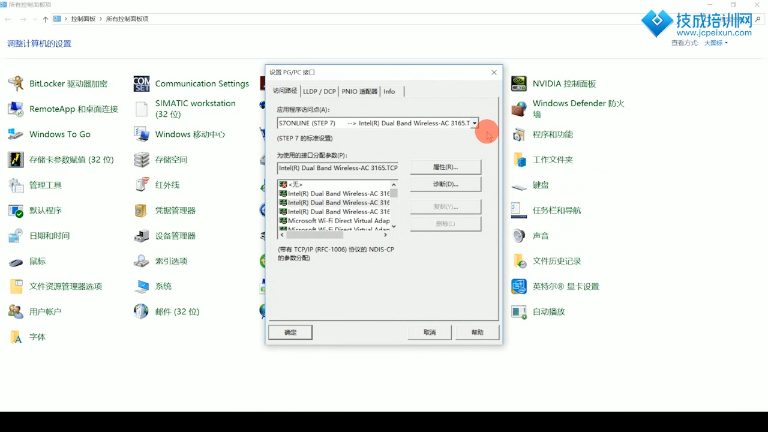Open 任务栏和导航 icon
This screenshot has width=768, height=432.
(x=519, y=211)
